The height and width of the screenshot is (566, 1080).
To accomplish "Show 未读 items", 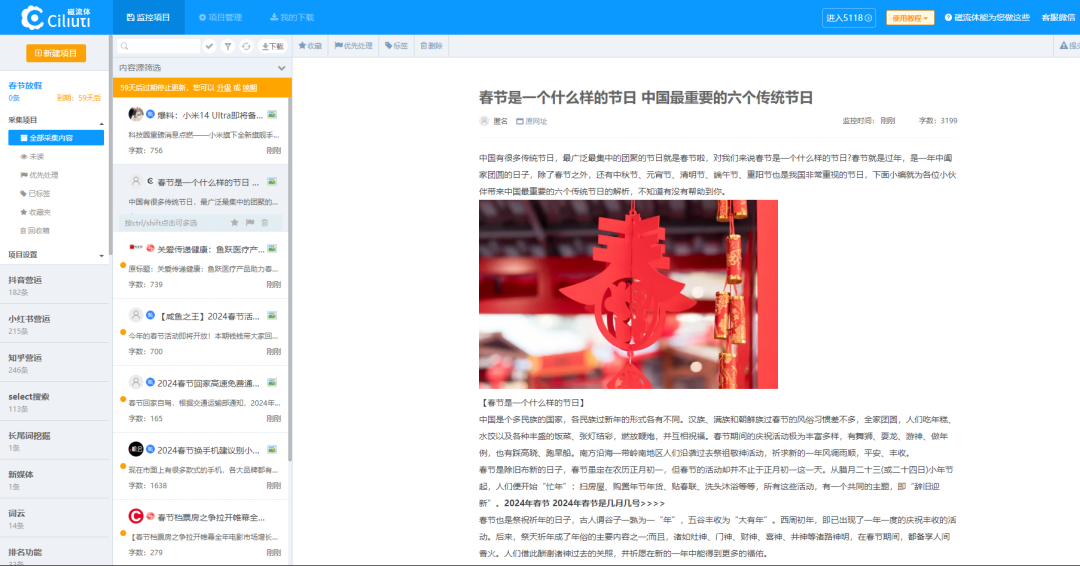I will pyautogui.click(x=32, y=156).
